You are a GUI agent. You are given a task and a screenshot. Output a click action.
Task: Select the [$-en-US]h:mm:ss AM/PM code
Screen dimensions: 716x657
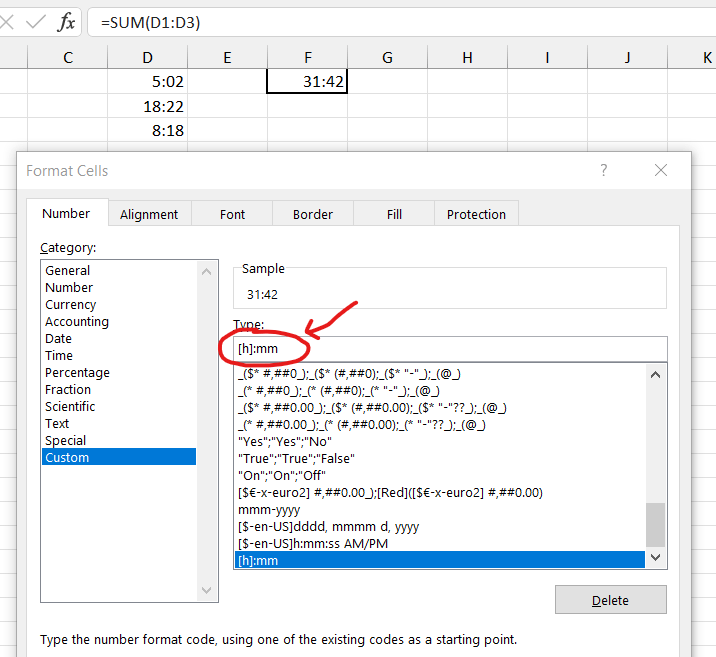click(440, 543)
